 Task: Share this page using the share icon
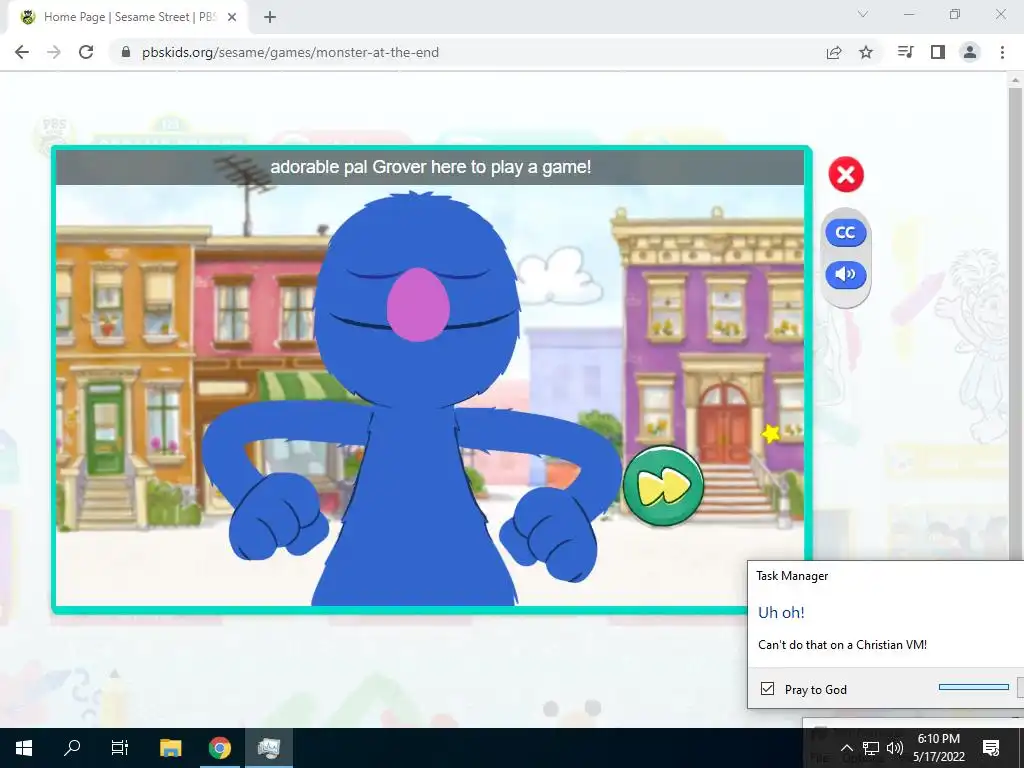click(833, 52)
